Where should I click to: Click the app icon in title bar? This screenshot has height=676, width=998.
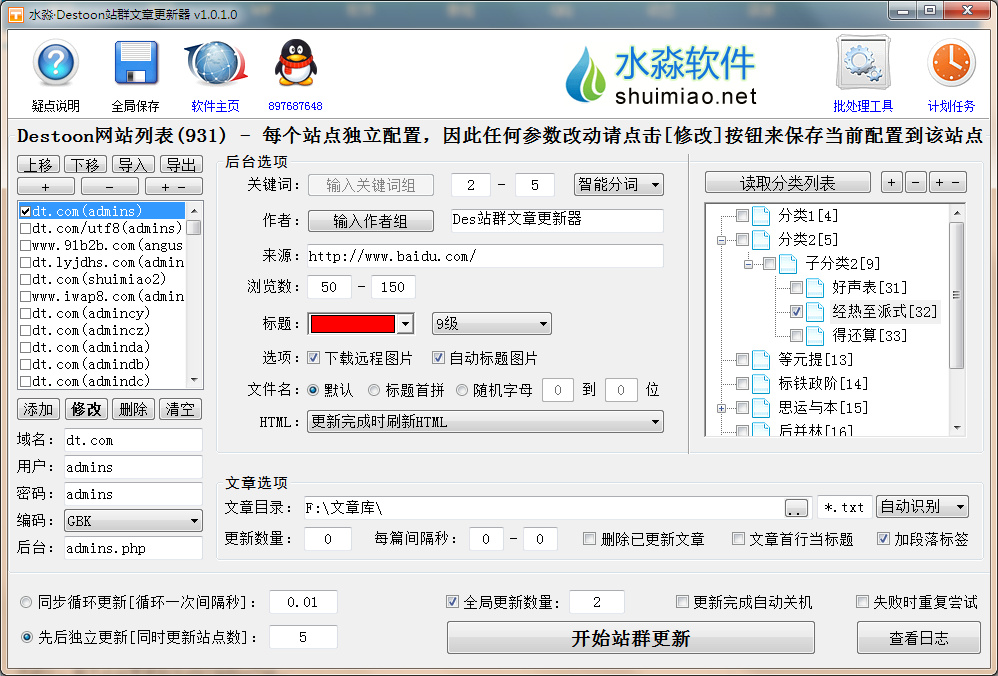click(16, 14)
